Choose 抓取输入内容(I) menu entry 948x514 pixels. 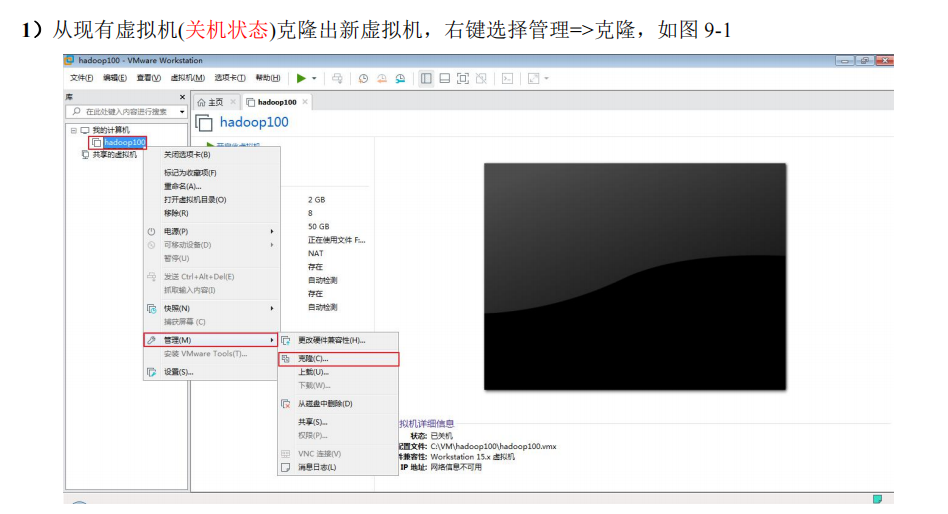point(211,290)
